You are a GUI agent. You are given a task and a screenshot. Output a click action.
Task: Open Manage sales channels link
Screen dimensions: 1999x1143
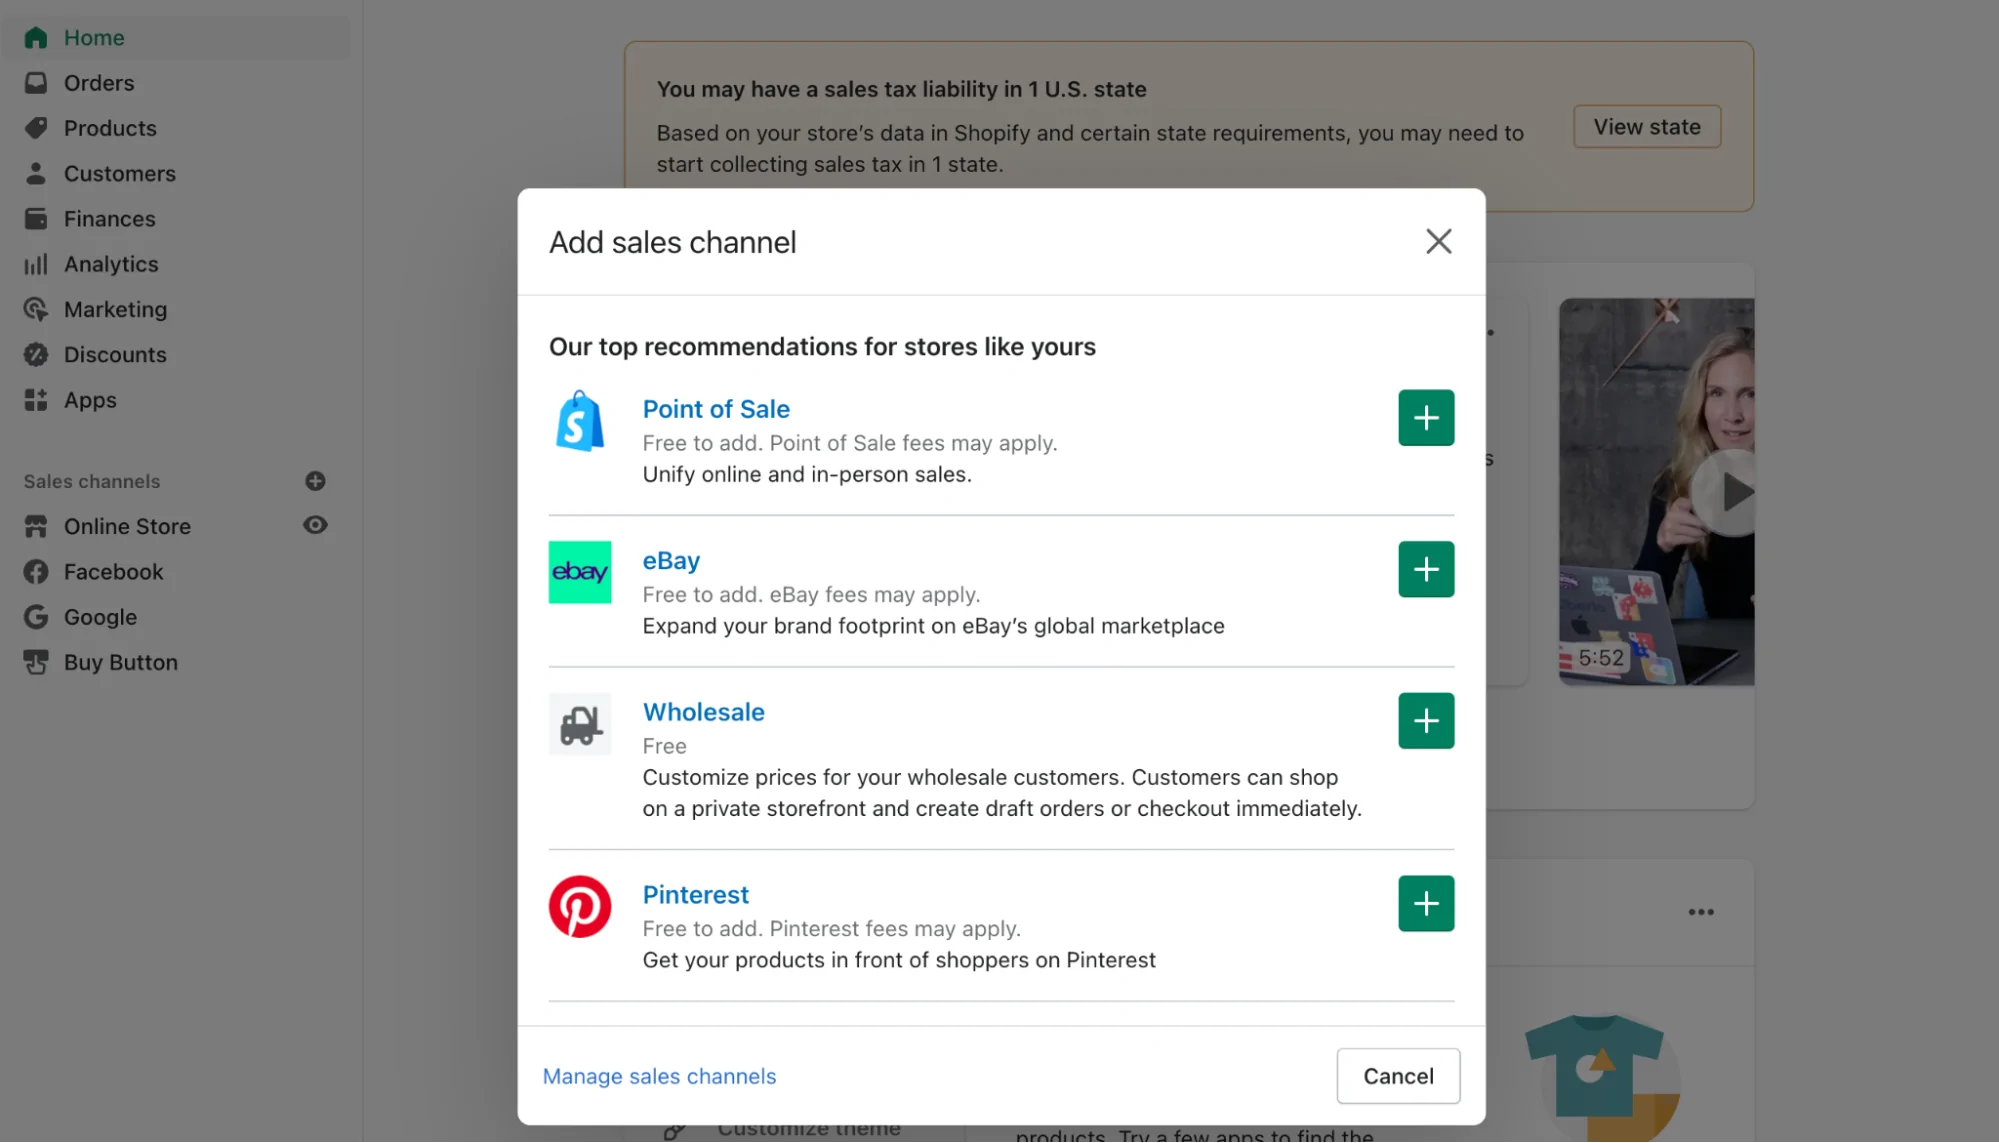pyautogui.click(x=659, y=1076)
